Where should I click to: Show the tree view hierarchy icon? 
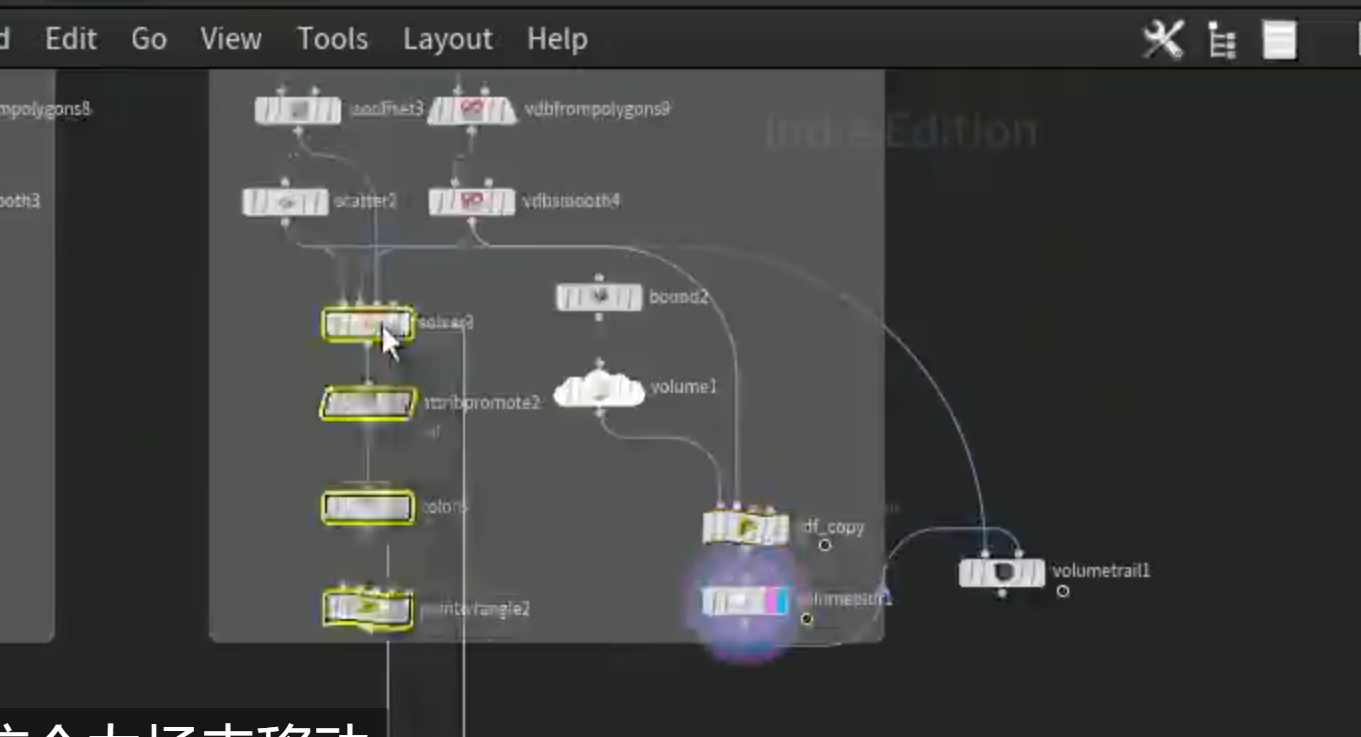tap(1222, 41)
